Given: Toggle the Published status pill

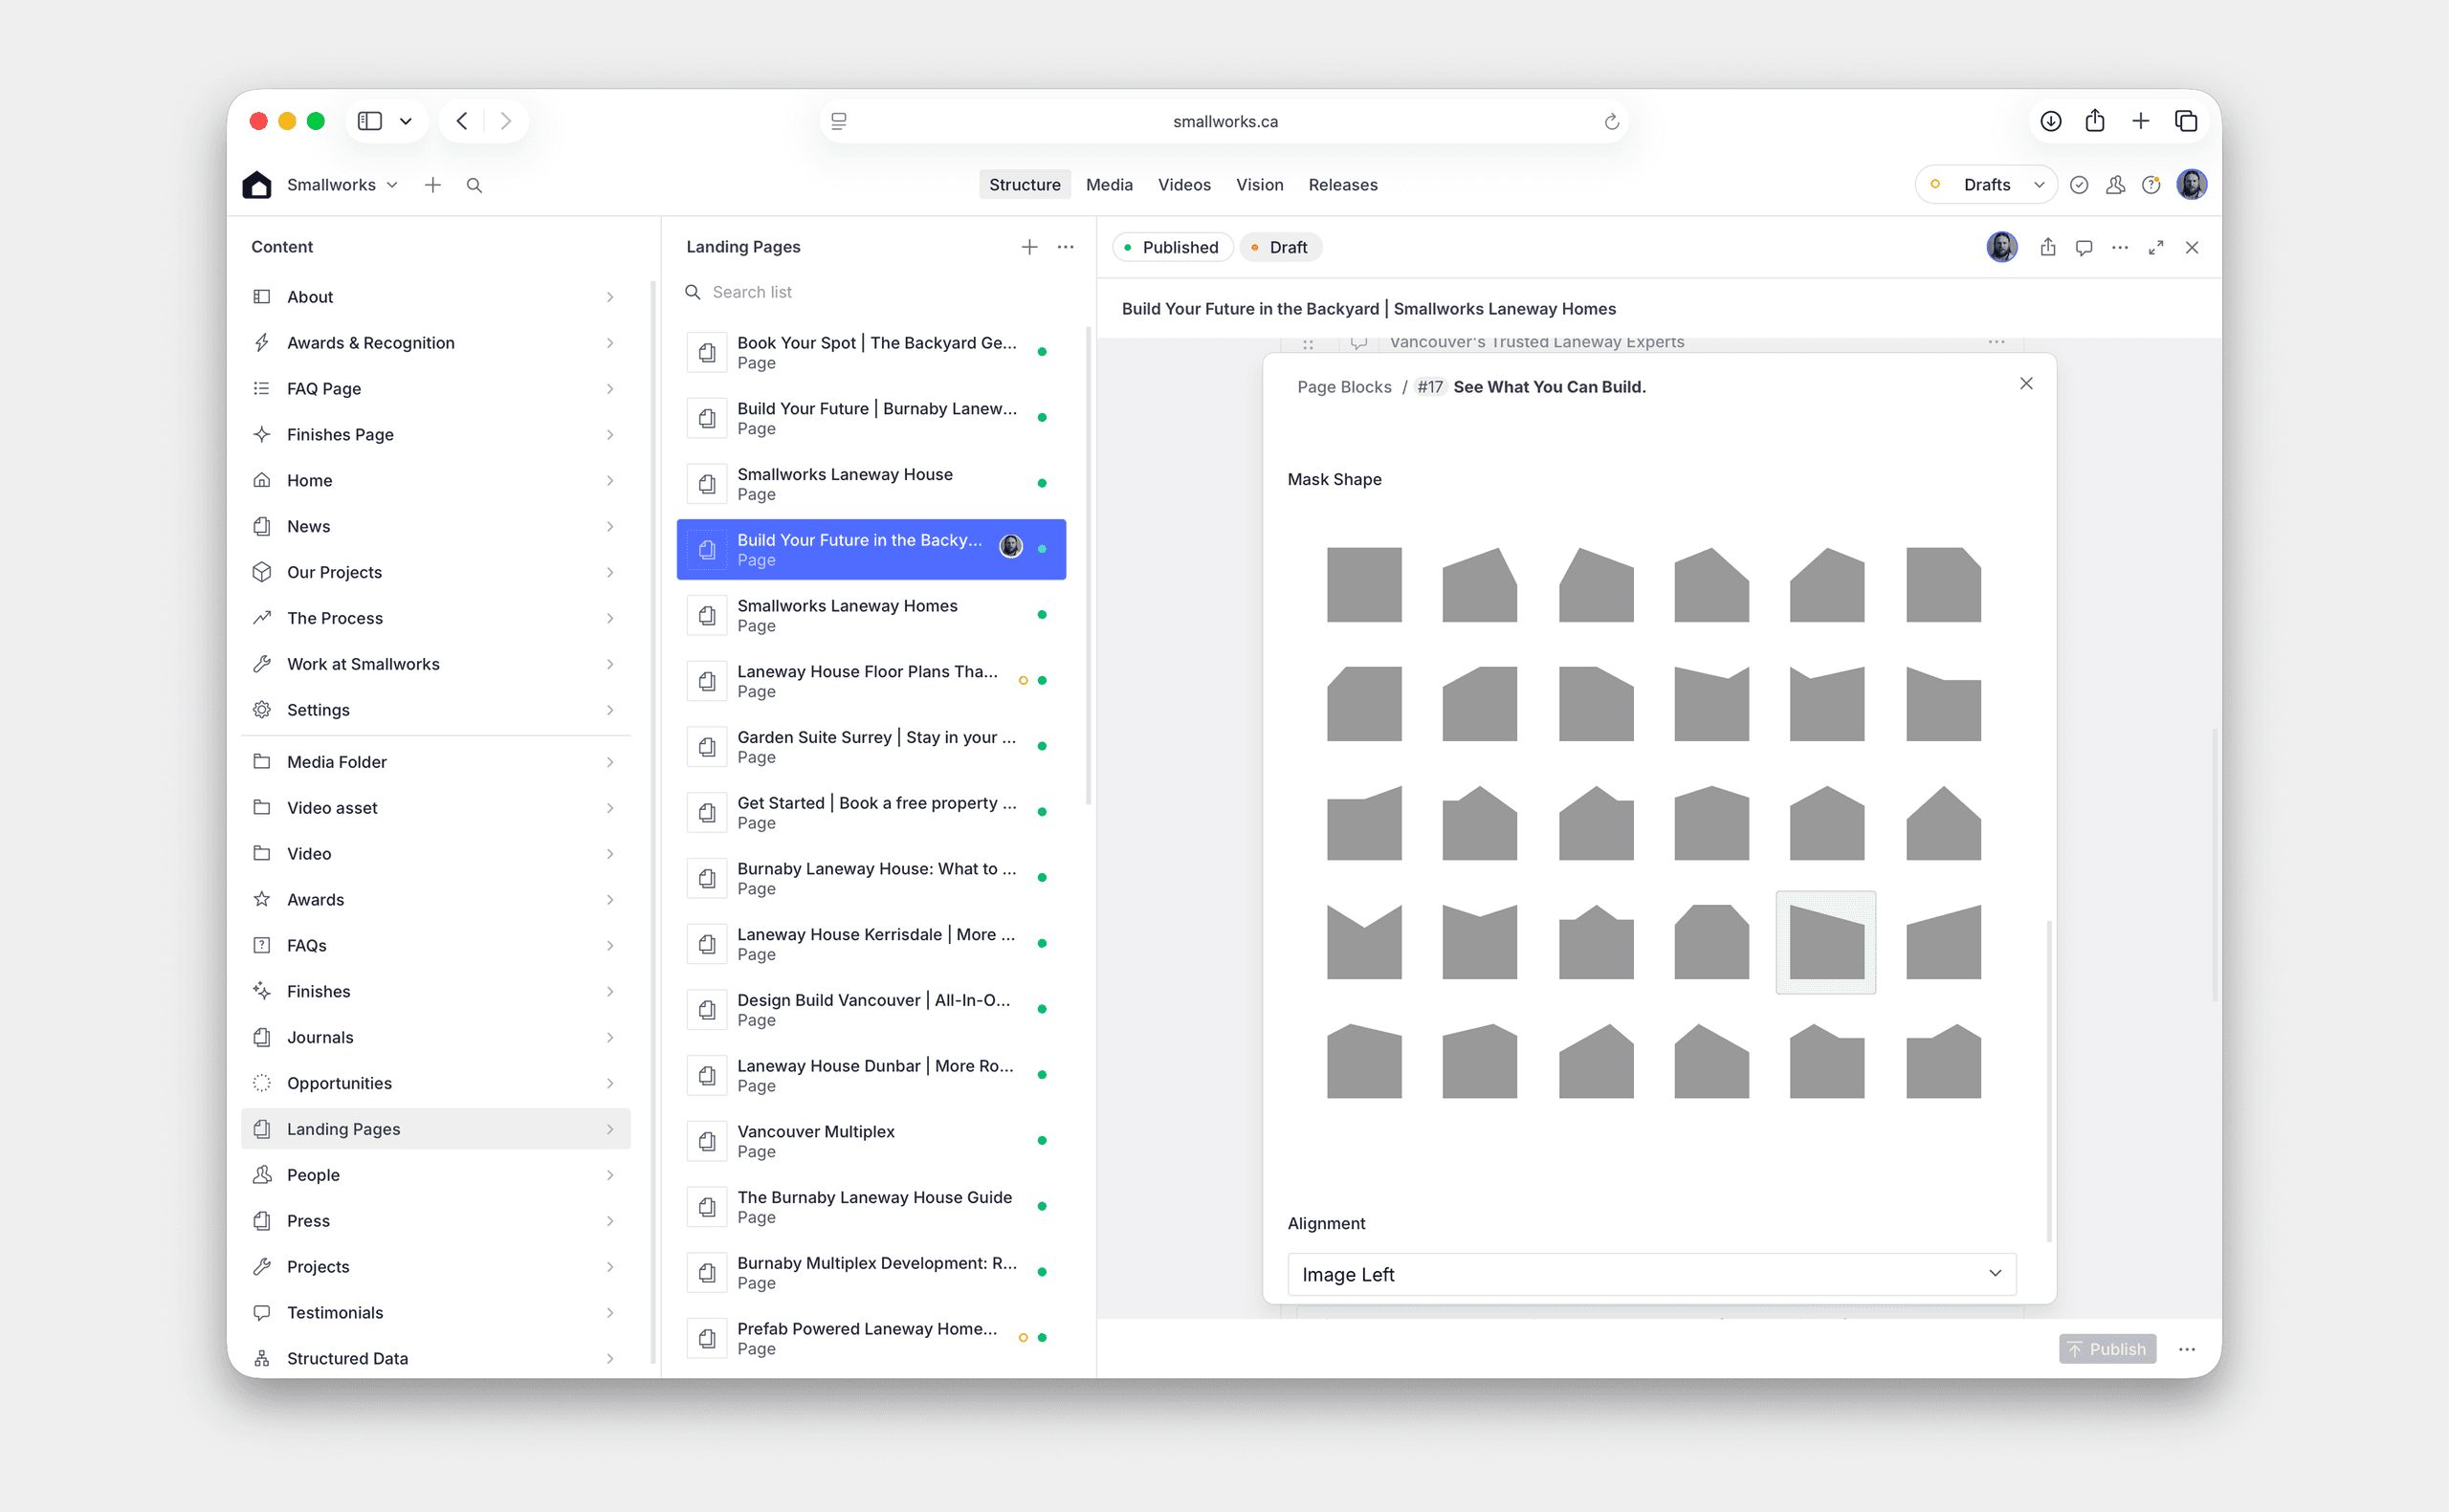Looking at the screenshot, I should click(x=1172, y=247).
